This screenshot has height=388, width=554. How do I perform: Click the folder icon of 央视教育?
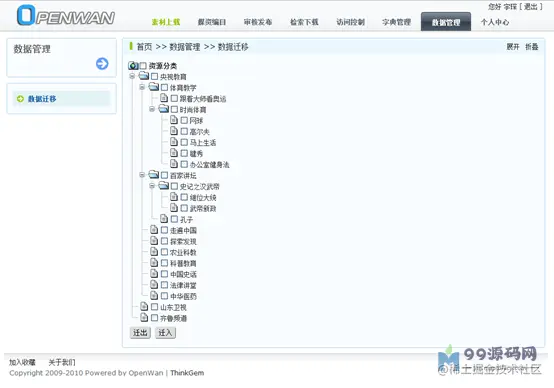144,76
